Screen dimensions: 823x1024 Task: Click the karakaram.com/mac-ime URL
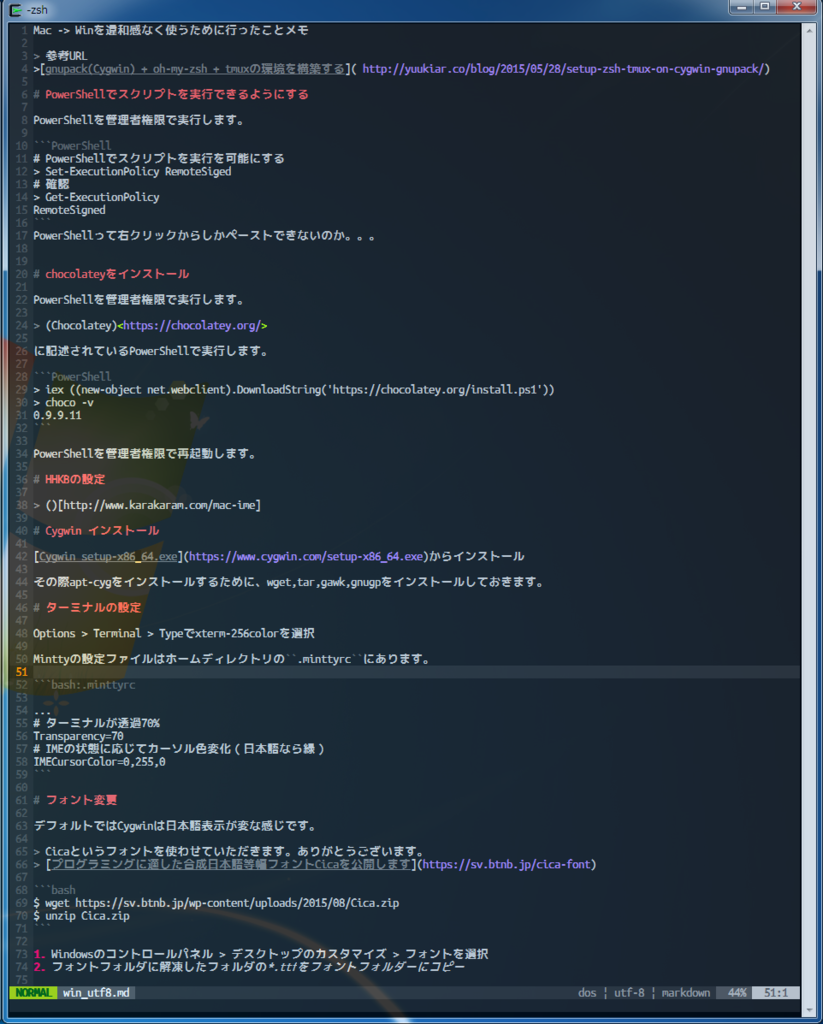pyautogui.click(x=159, y=505)
